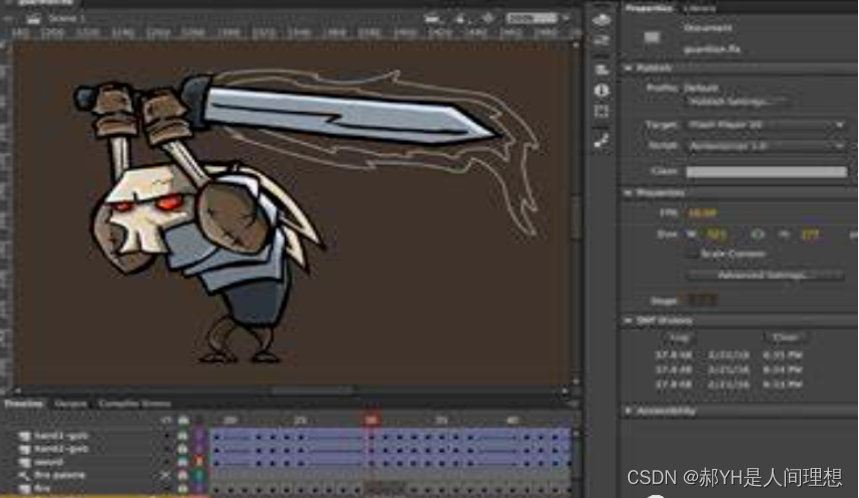Click the top icon in the collapsed panel strip
This screenshot has width=859, height=498.
(x=602, y=20)
